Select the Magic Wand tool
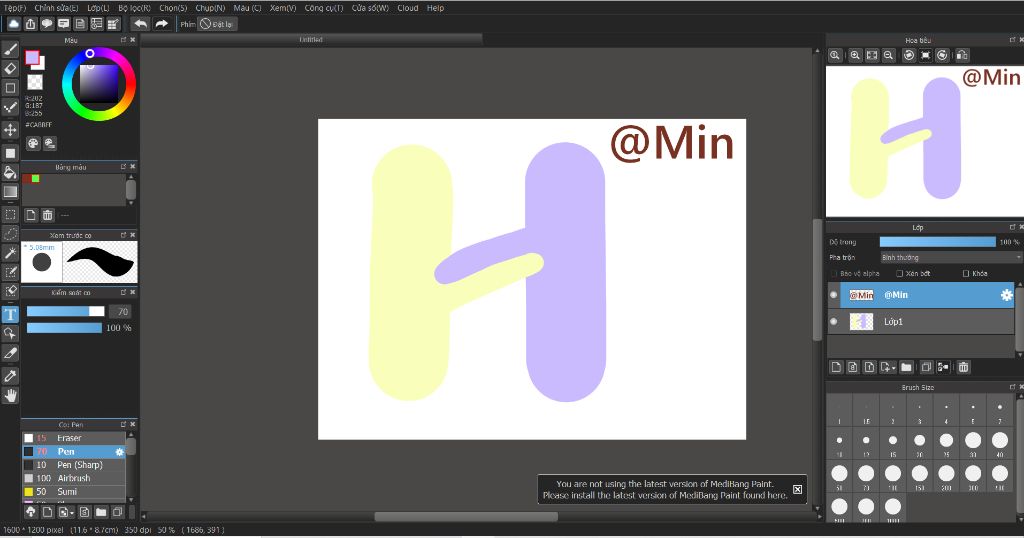 coord(10,253)
